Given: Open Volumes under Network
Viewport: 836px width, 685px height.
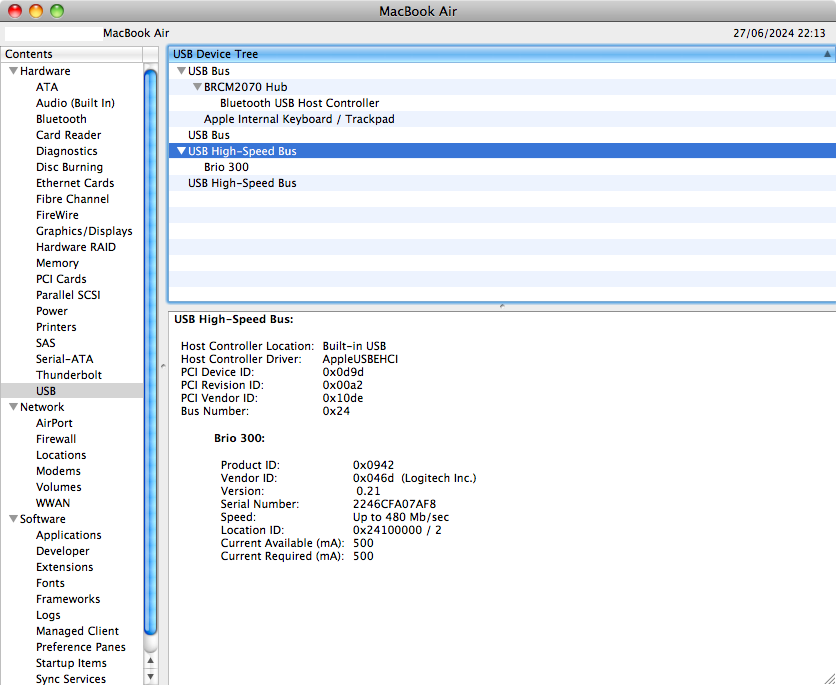Looking at the screenshot, I should 59,487.
